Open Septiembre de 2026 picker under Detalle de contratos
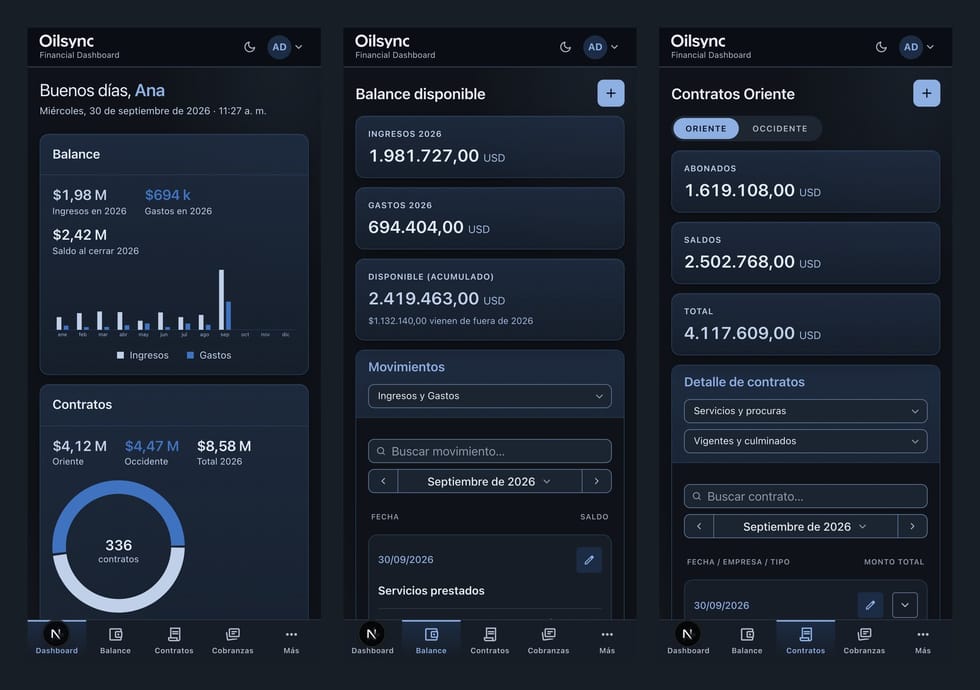This screenshot has height=690, width=980. (805, 526)
